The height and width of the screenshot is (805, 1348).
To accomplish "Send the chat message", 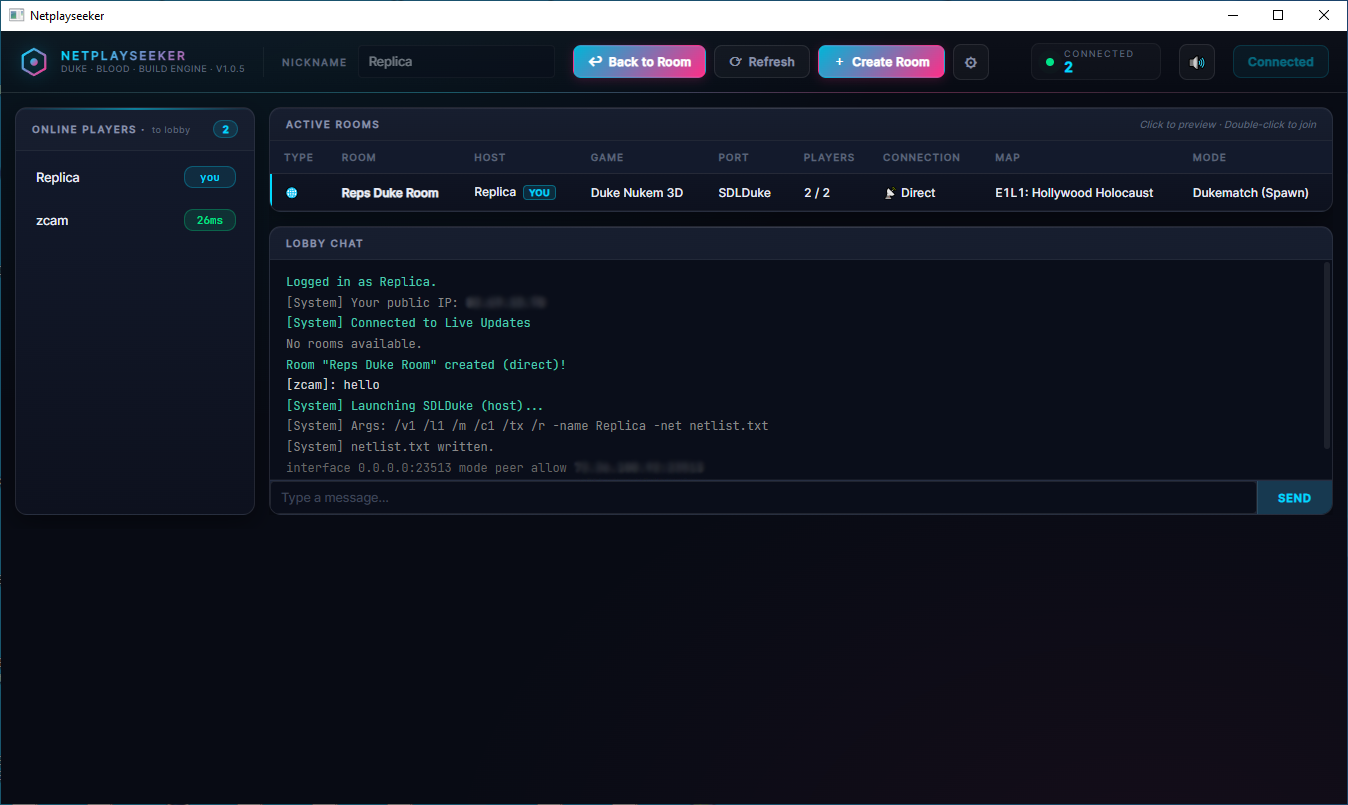I will [x=1294, y=498].
